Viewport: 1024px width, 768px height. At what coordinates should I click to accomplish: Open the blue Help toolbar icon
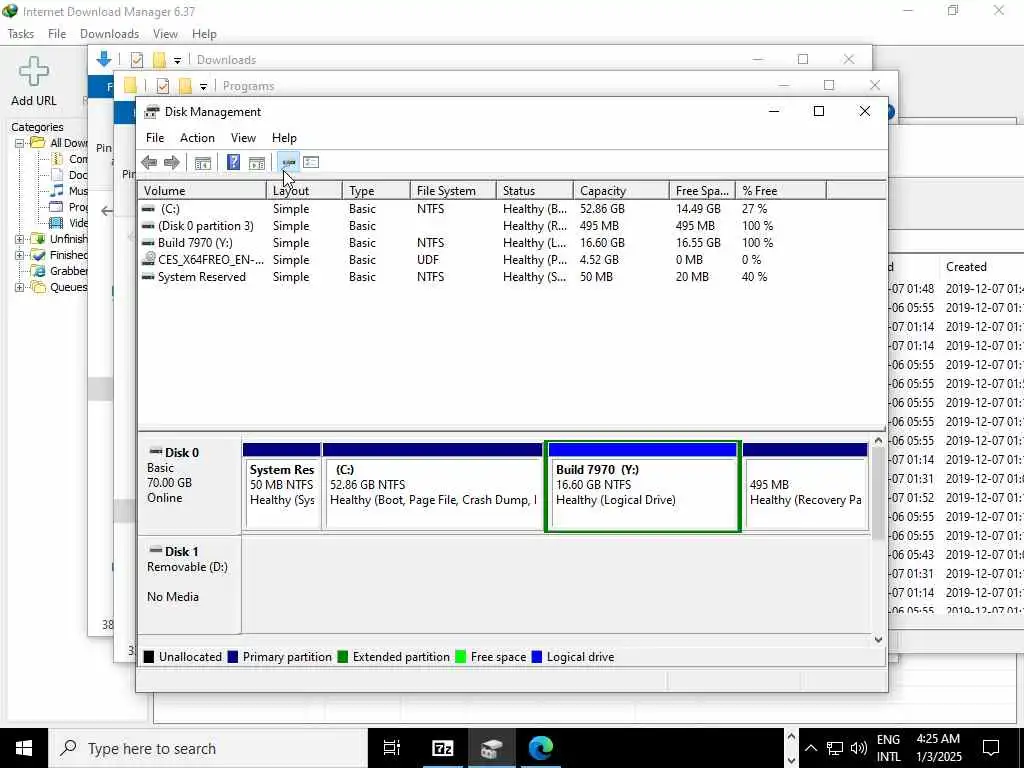coord(233,163)
